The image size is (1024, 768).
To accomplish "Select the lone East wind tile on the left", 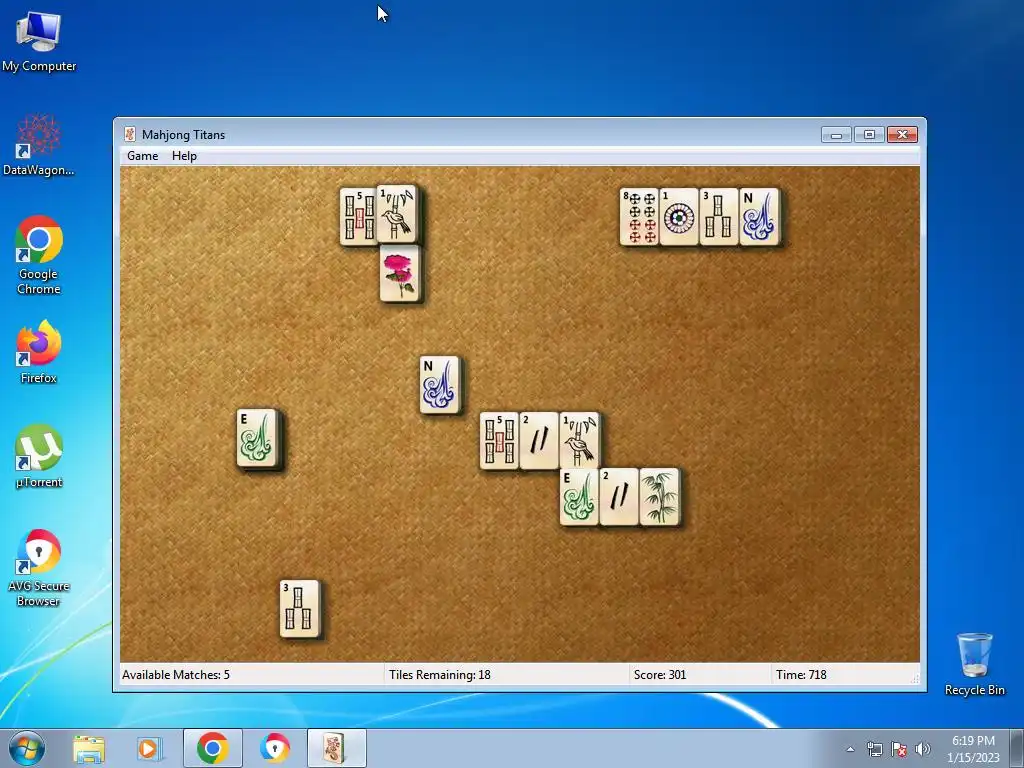I will [257, 438].
